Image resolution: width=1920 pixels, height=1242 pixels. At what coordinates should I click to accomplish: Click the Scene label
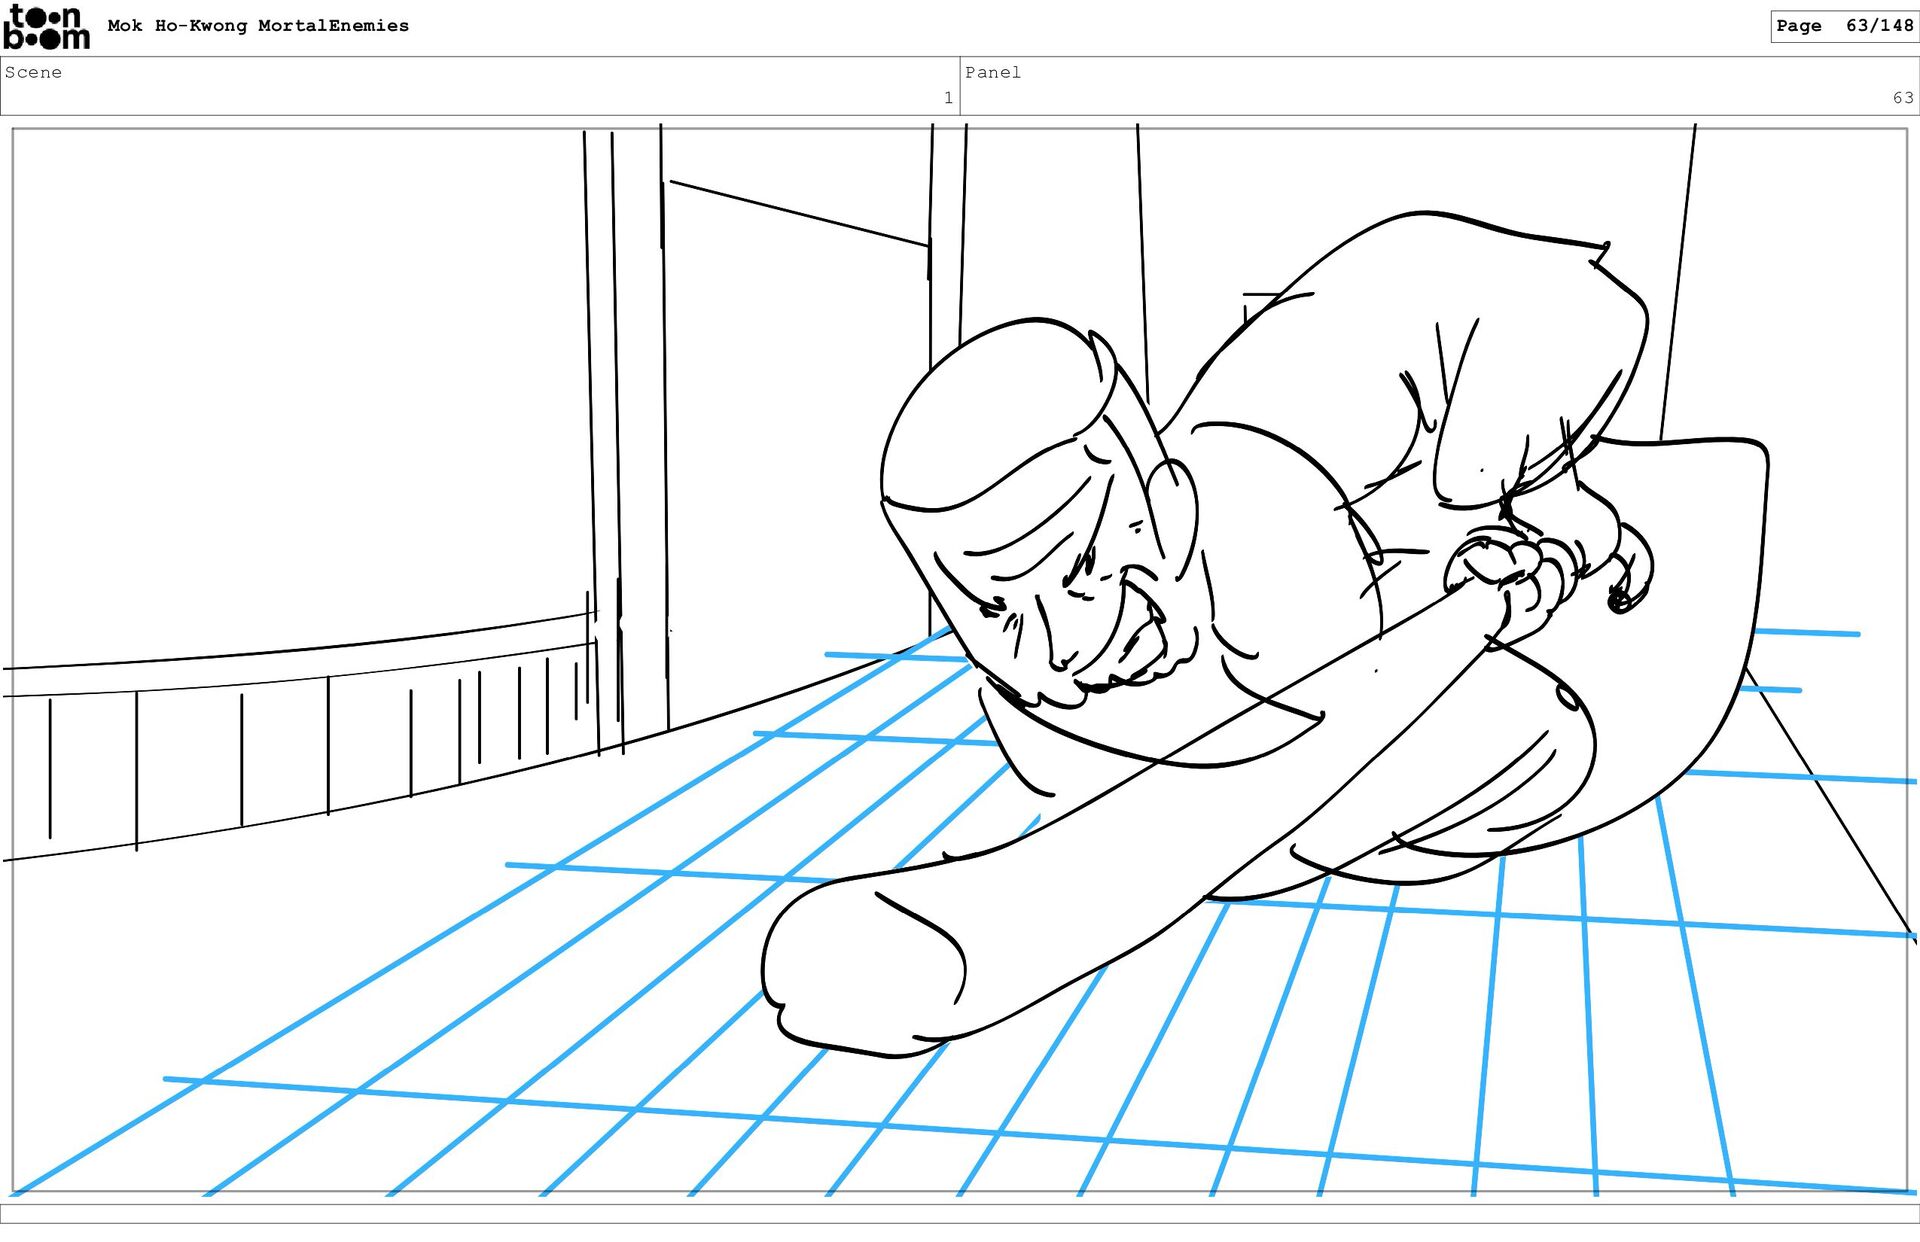click(x=33, y=72)
